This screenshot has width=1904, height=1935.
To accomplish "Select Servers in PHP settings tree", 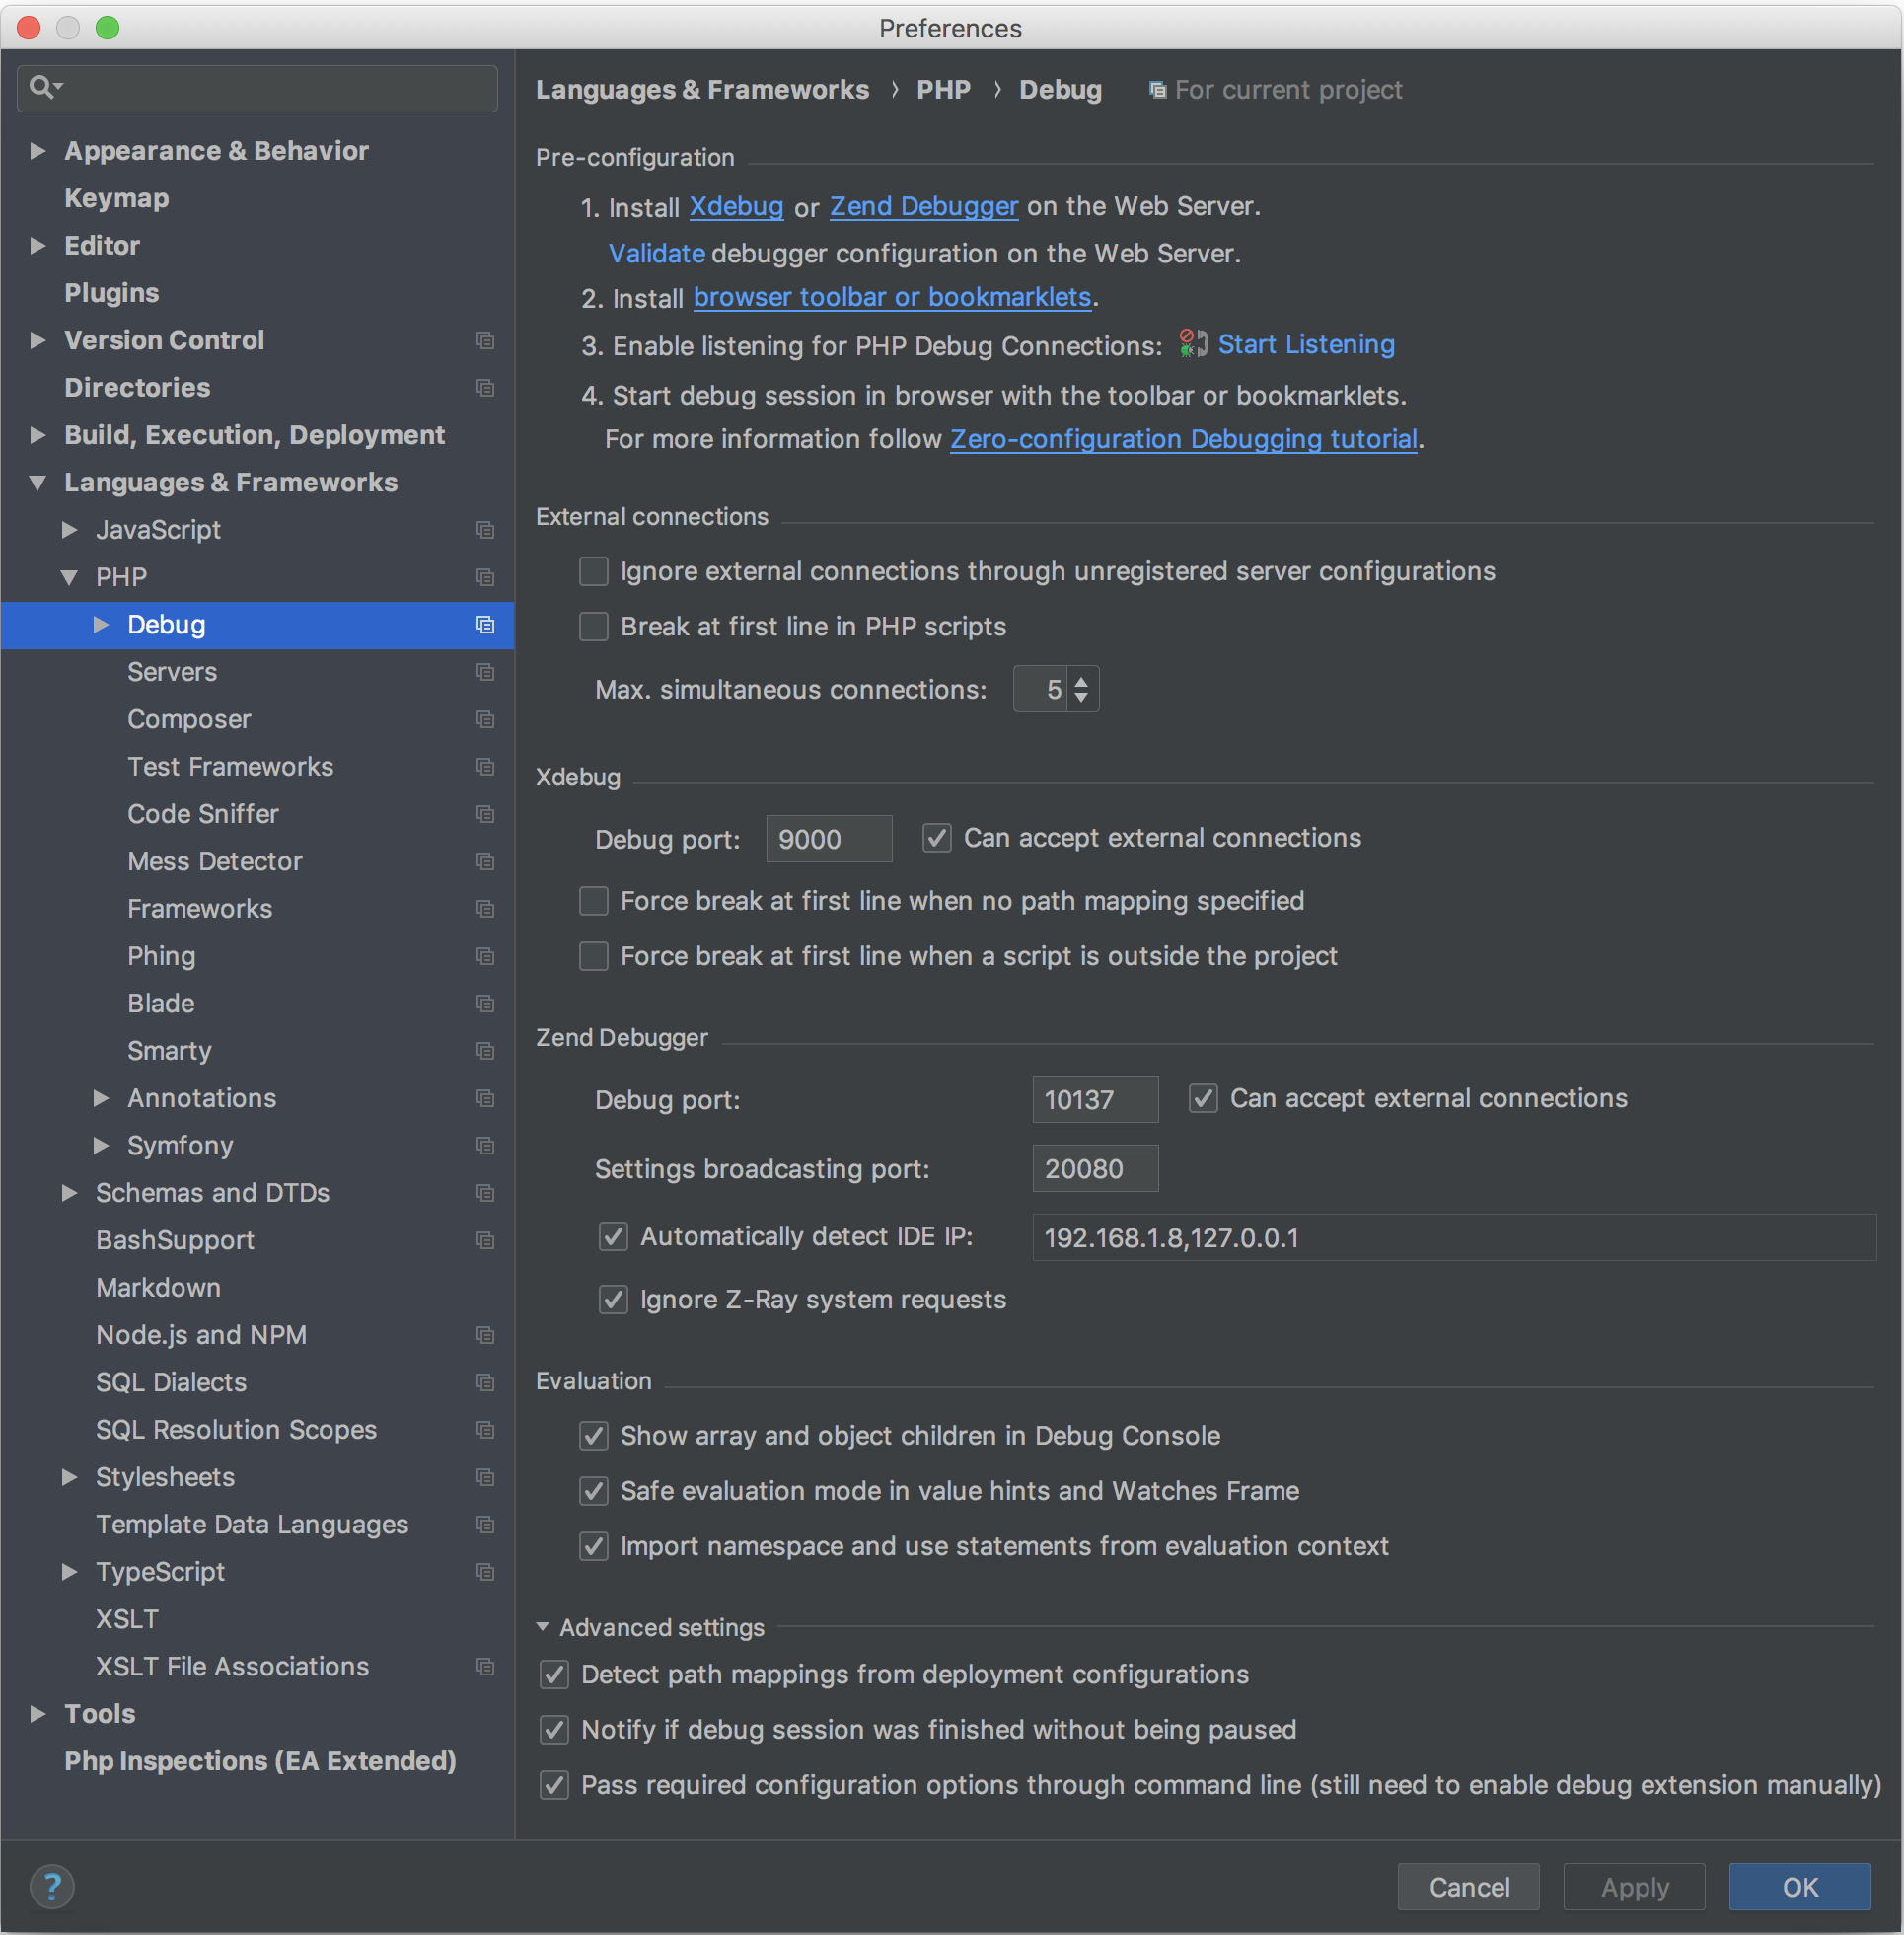I will [172, 672].
